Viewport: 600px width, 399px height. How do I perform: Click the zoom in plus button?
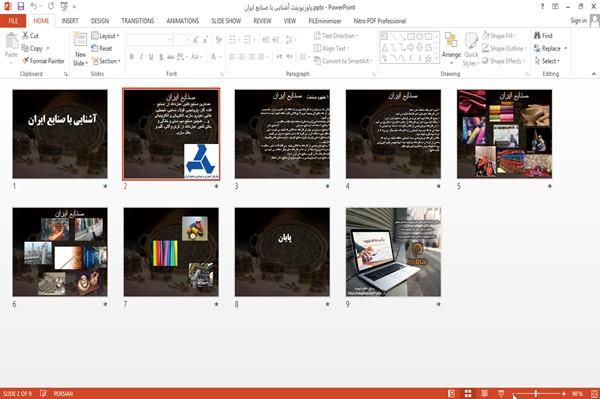564,393
